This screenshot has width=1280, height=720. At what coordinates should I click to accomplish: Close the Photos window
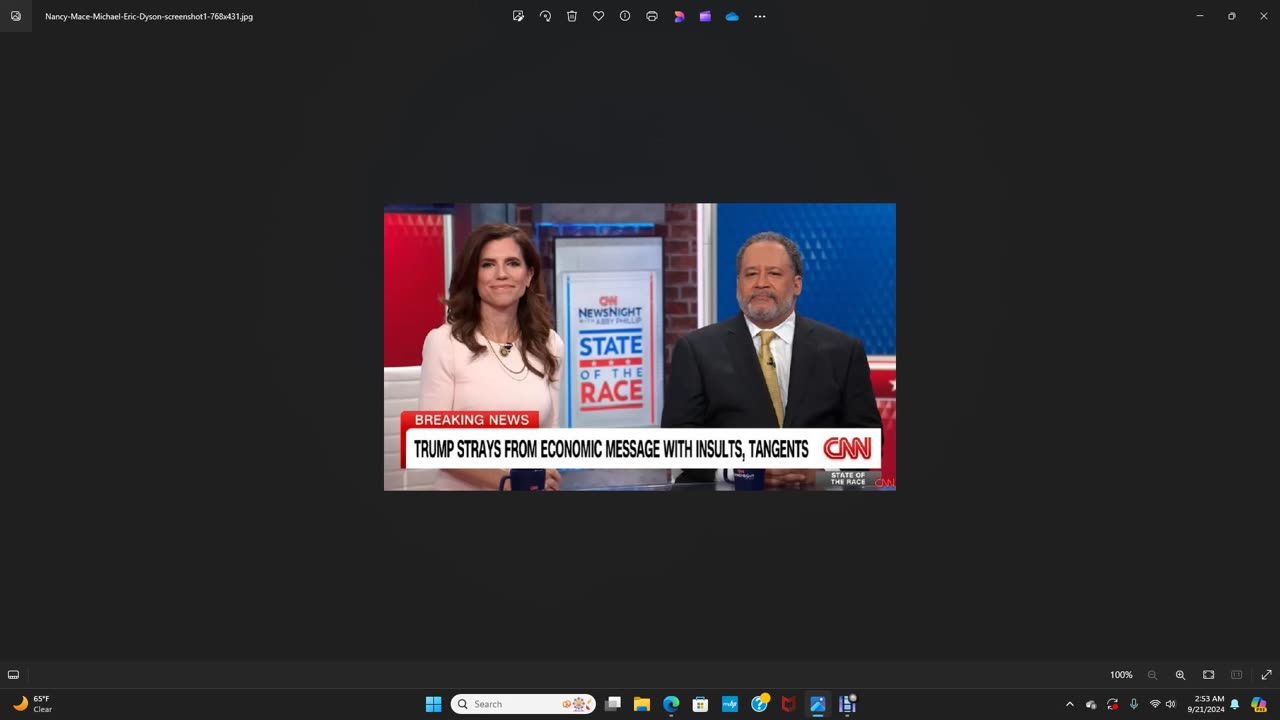click(1264, 16)
